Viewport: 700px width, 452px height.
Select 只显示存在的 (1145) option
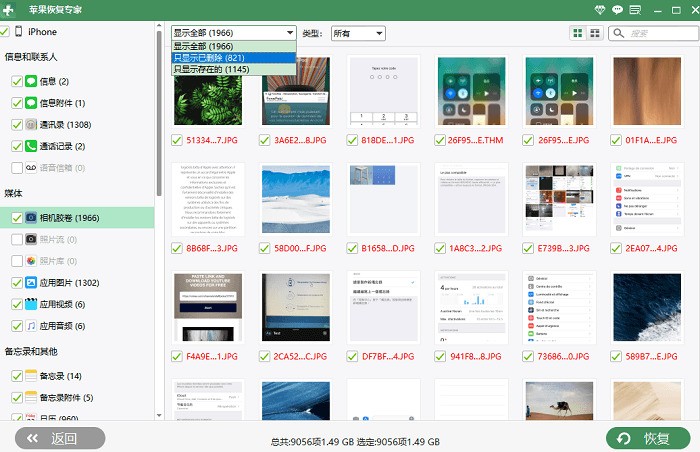click(233, 69)
